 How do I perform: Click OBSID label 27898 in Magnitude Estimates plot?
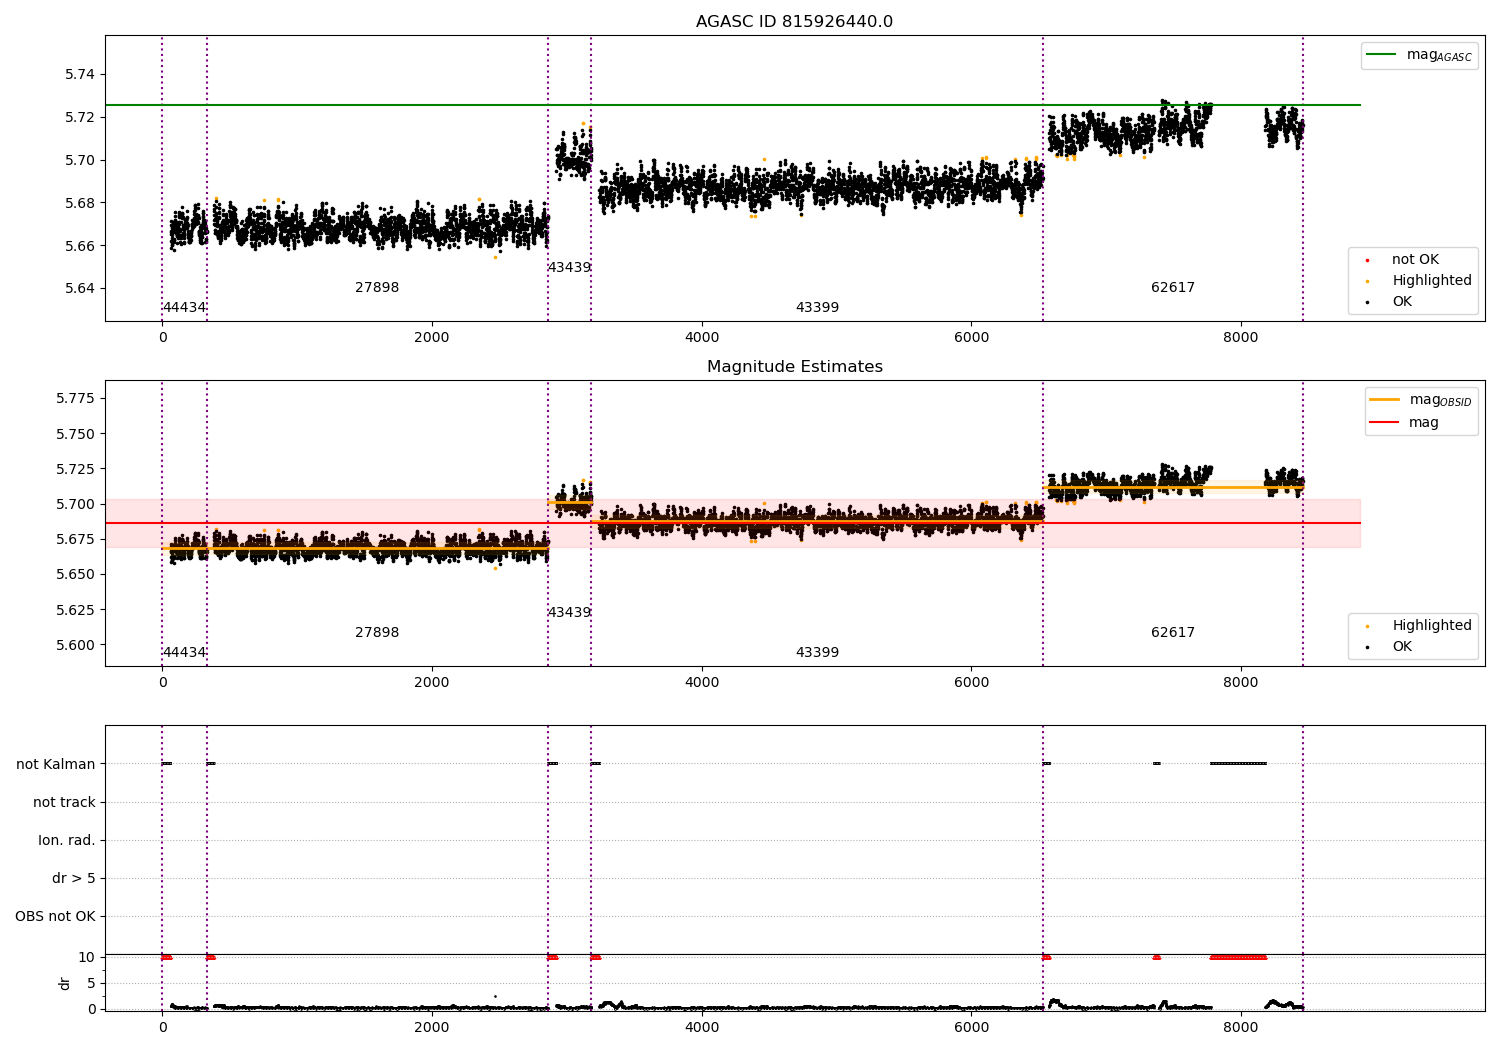[377, 633]
